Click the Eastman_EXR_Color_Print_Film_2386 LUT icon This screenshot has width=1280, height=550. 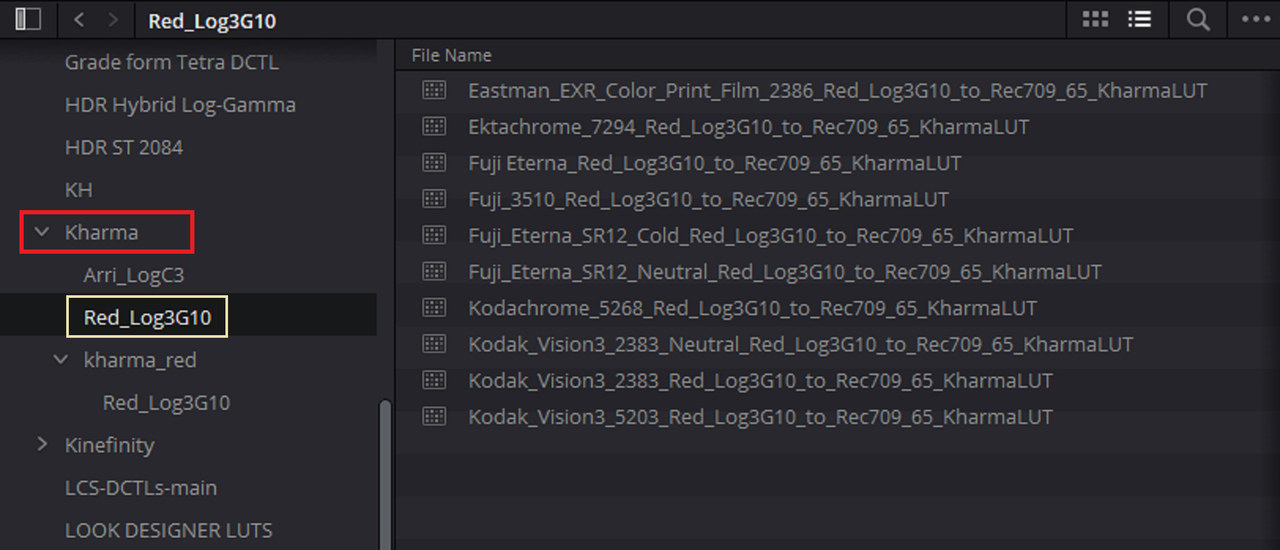click(x=433, y=90)
